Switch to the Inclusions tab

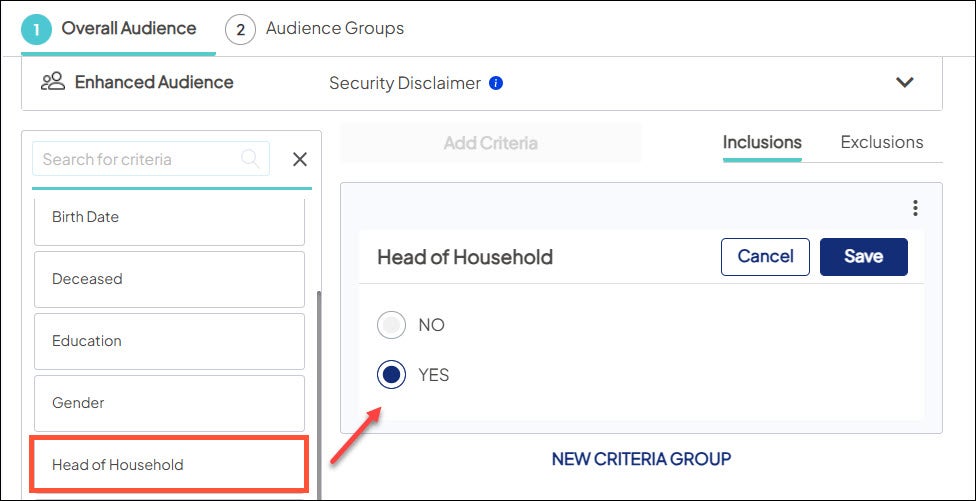pos(762,142)
